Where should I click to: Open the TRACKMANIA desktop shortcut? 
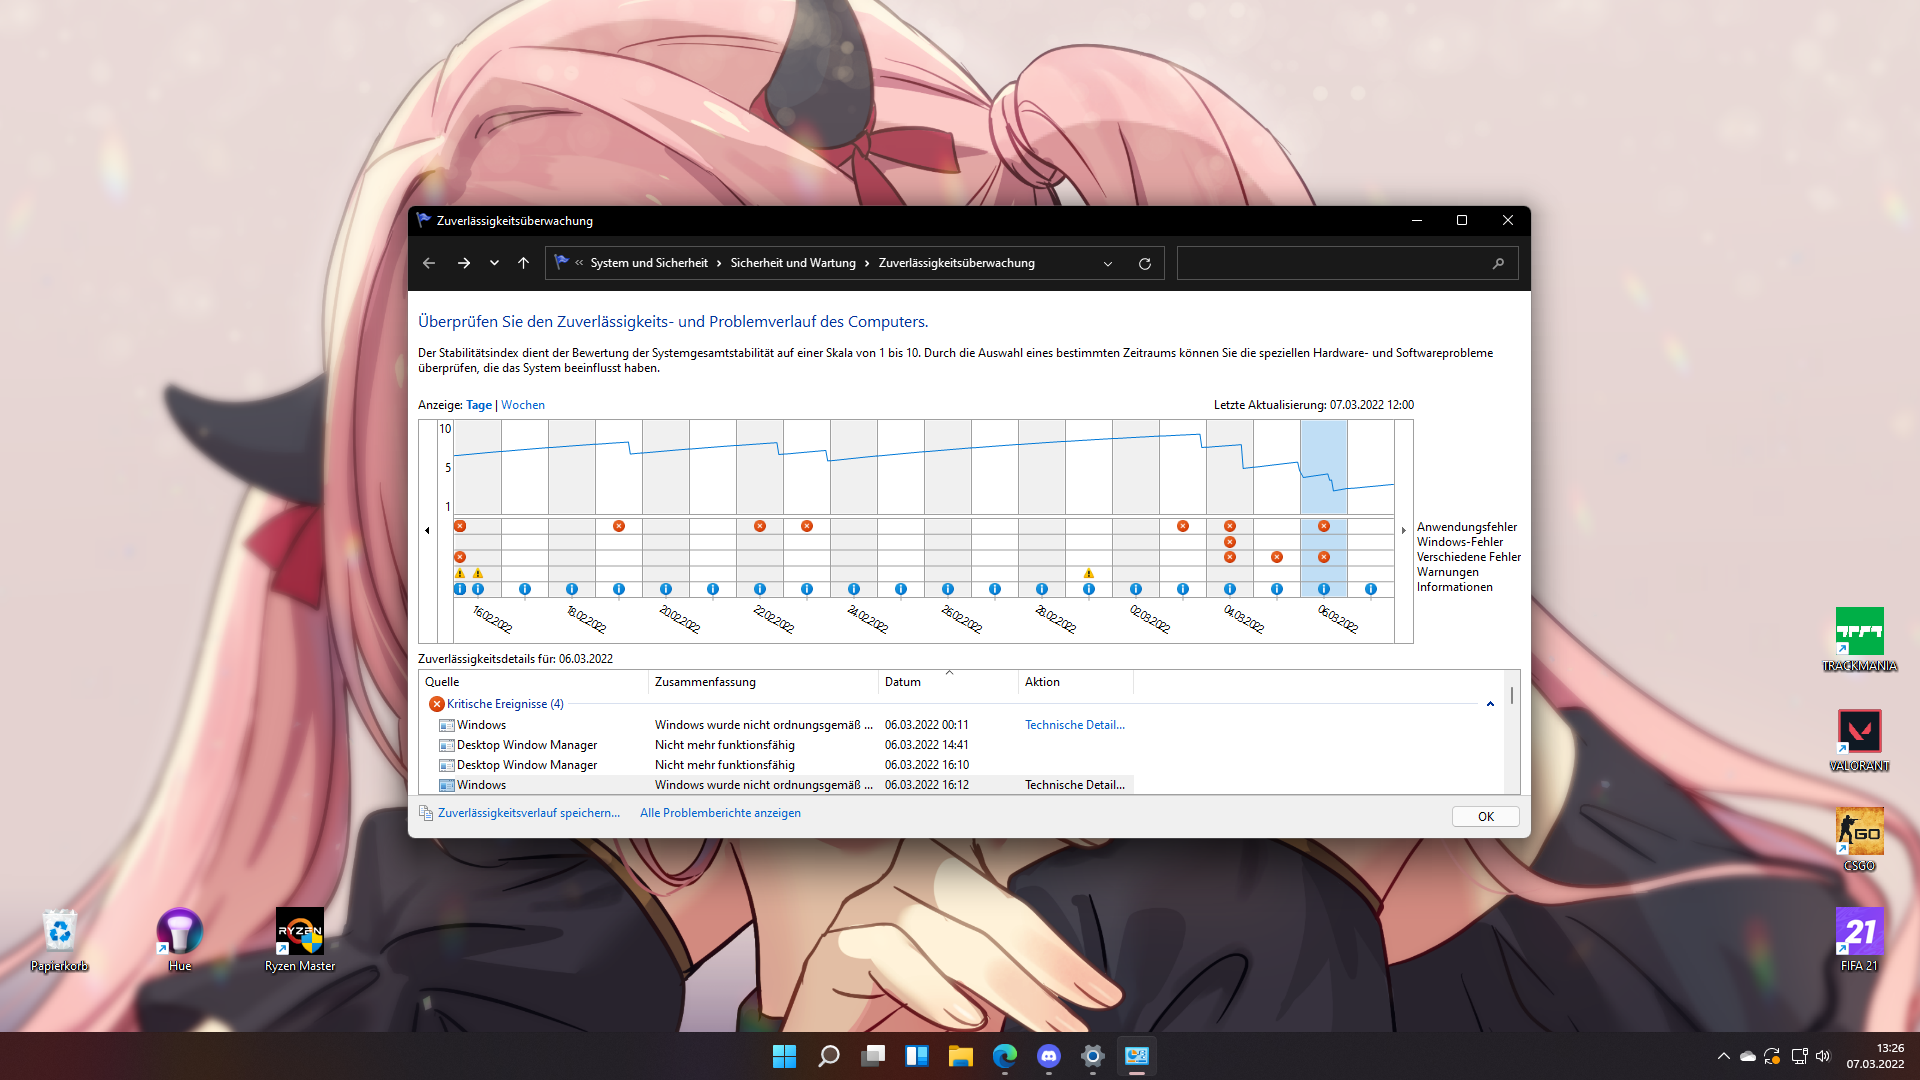point(1859,640)
